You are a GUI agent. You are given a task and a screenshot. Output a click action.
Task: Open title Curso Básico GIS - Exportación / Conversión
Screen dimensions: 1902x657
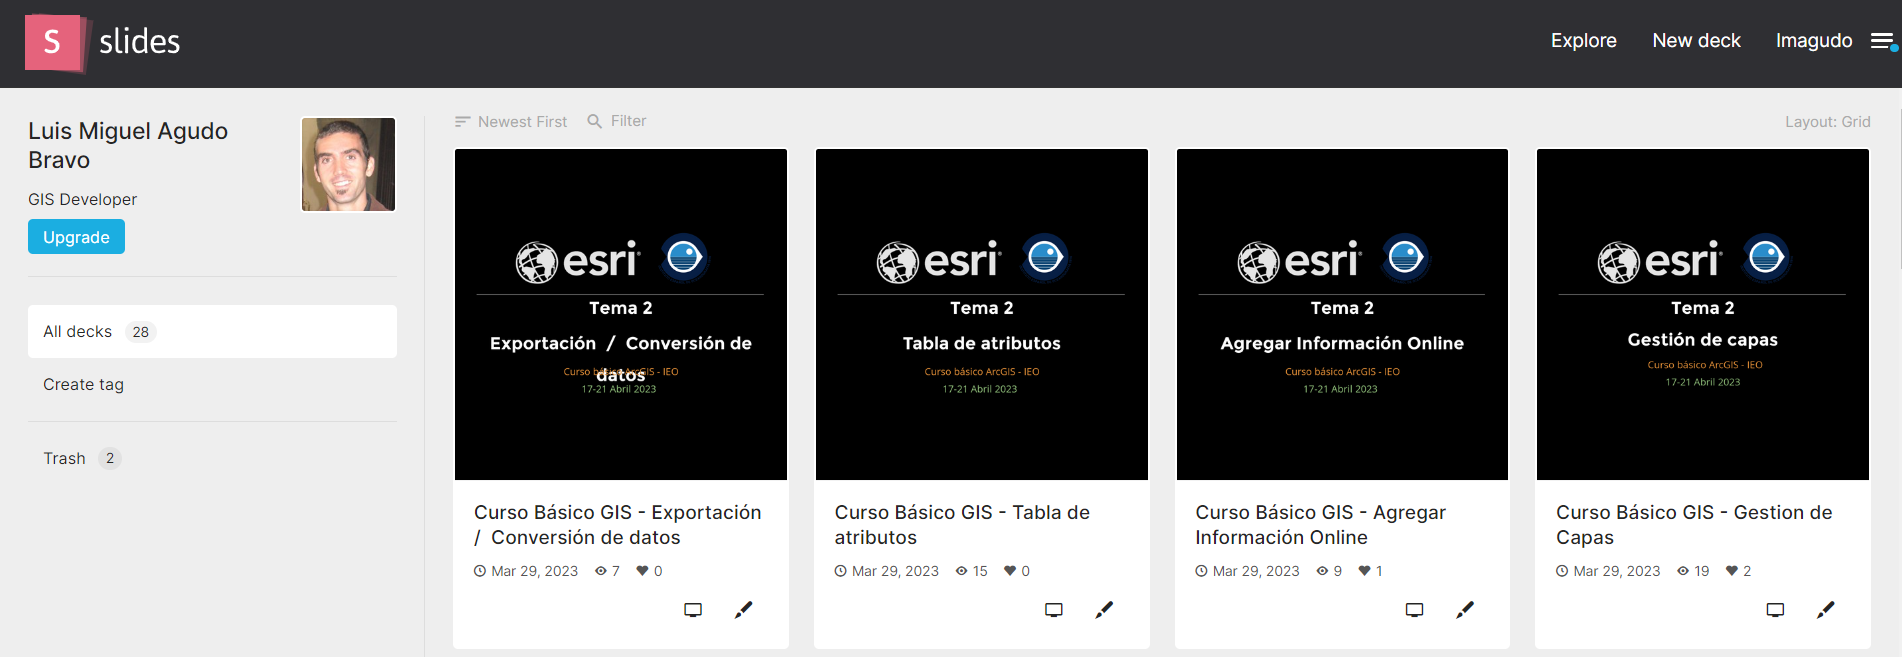coord(618,525)
